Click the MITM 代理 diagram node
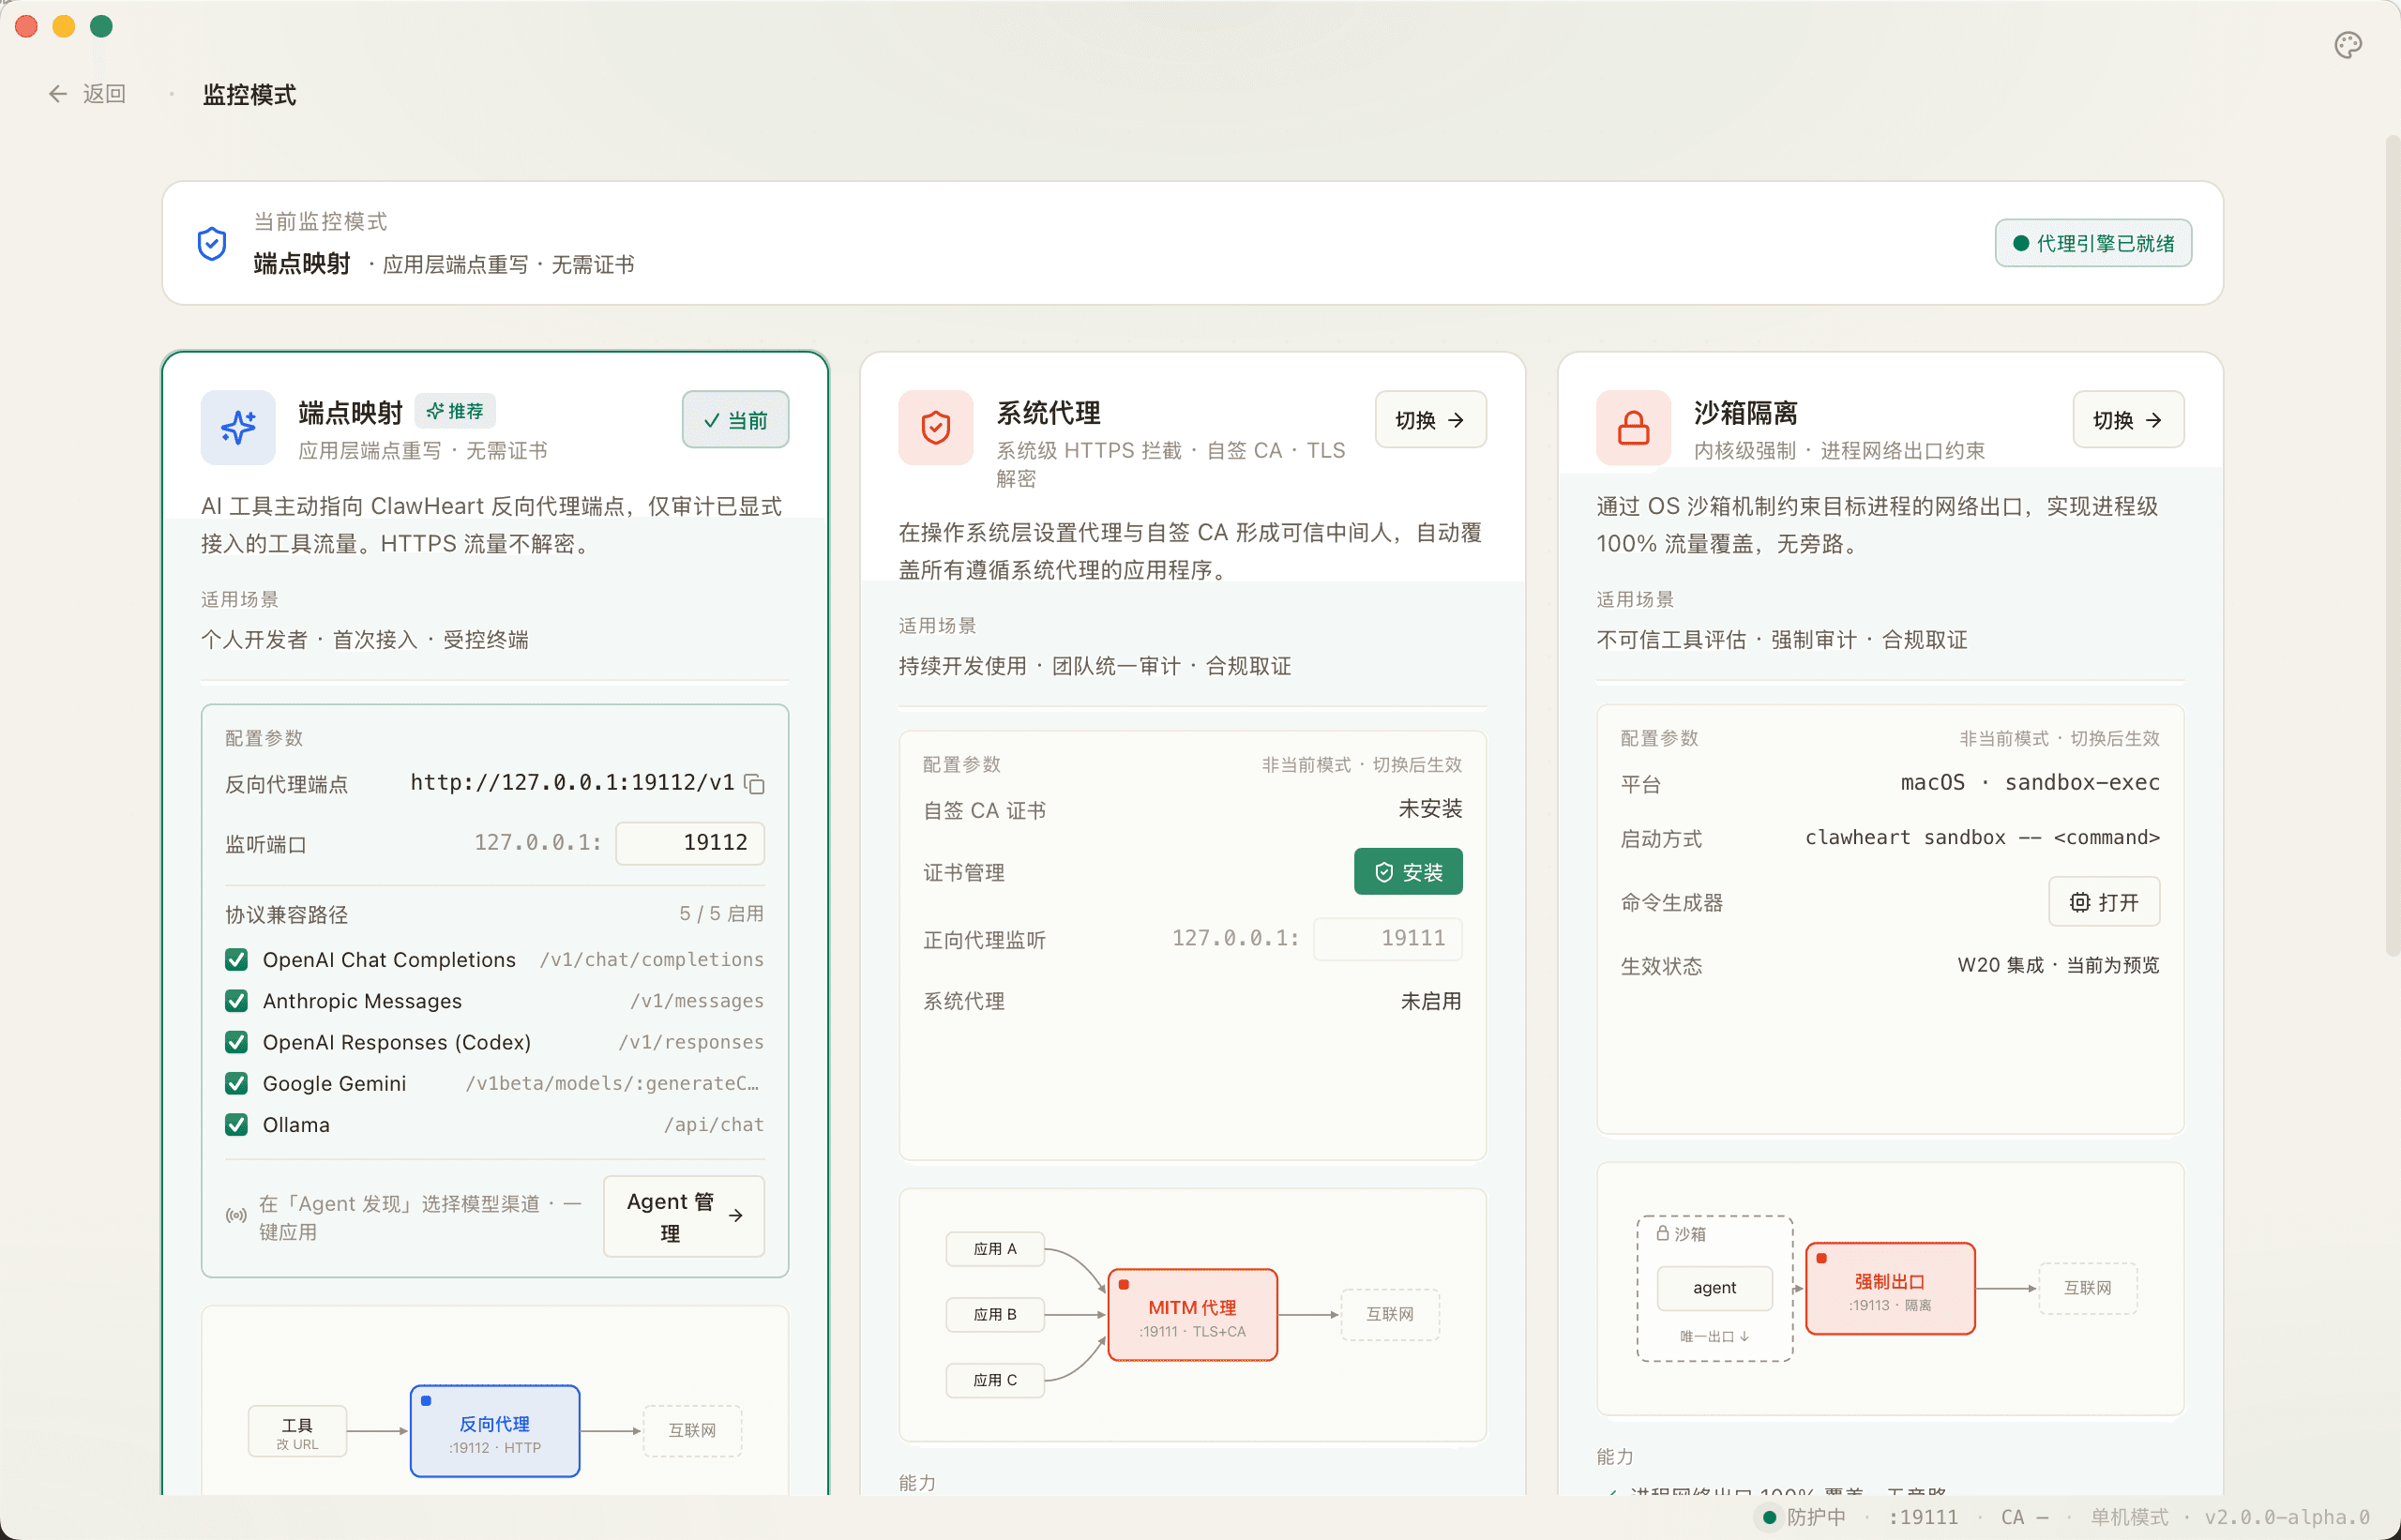The image size is (2401, 1540). tap(1192, 1315)
